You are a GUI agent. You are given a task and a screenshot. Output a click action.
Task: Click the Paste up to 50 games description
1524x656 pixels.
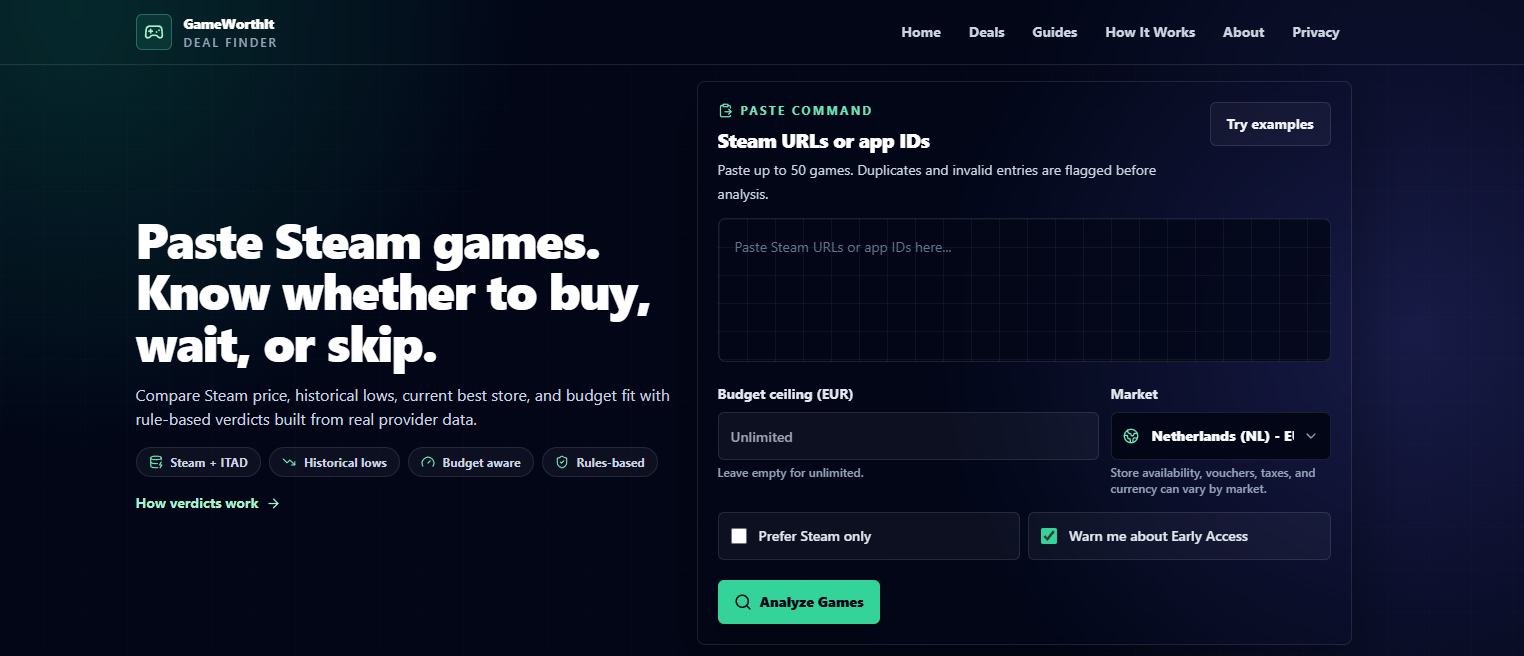point(937,182)
